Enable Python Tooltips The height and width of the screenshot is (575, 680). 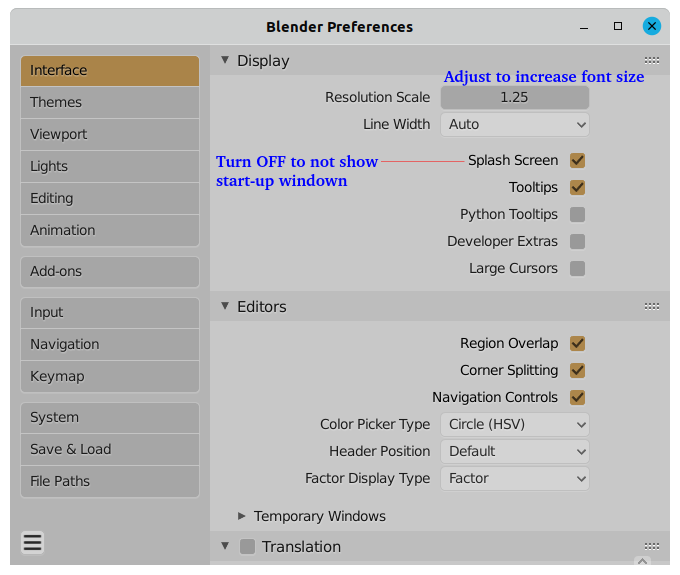click(577, 214)
